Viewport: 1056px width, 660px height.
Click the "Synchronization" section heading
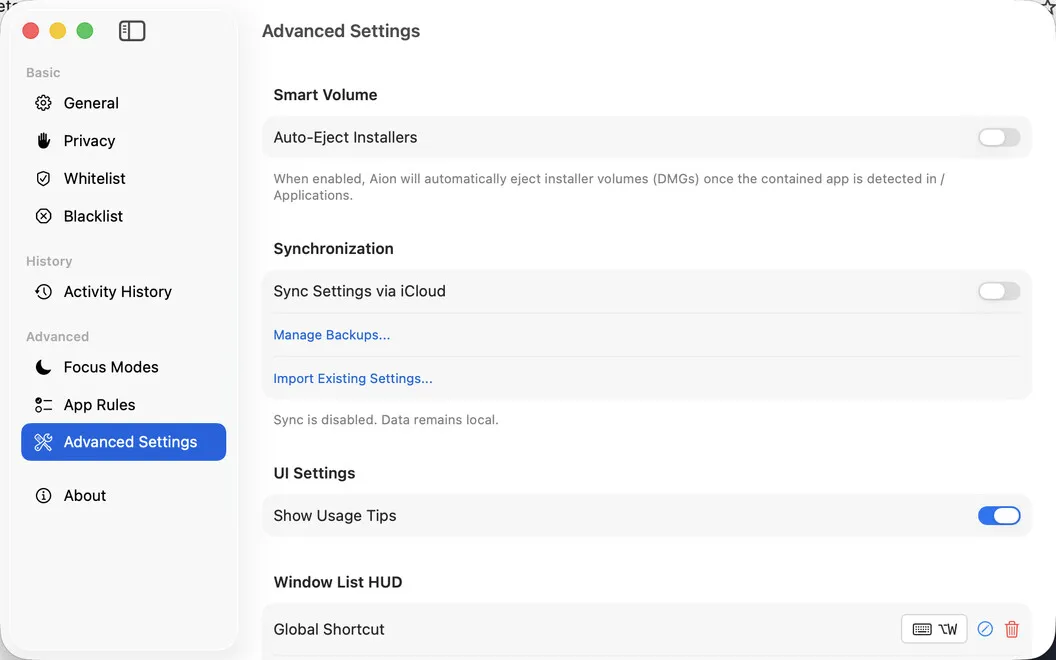pyautogui.click(x=333, y=249)
